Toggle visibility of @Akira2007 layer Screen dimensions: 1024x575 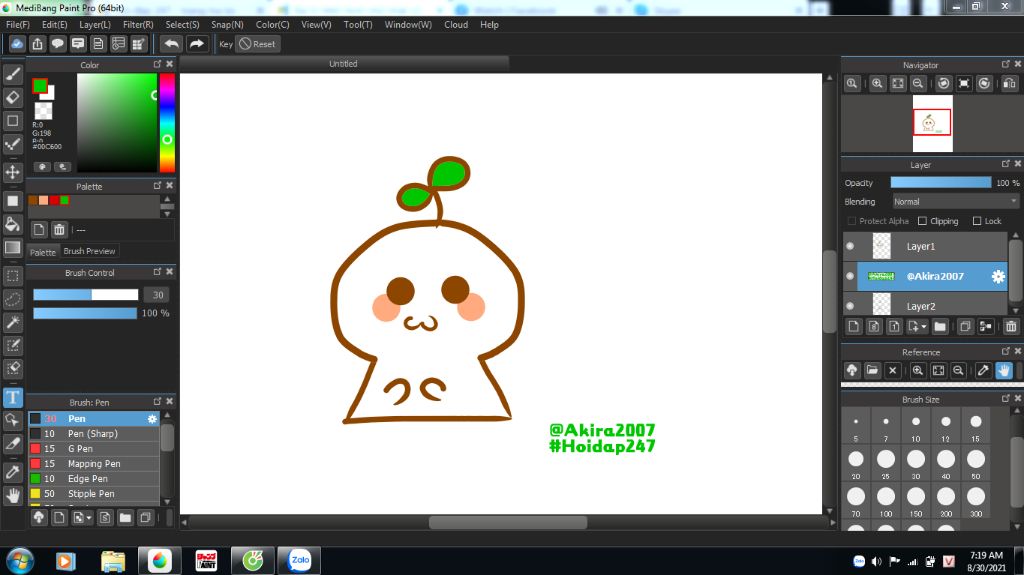point(850,276)
